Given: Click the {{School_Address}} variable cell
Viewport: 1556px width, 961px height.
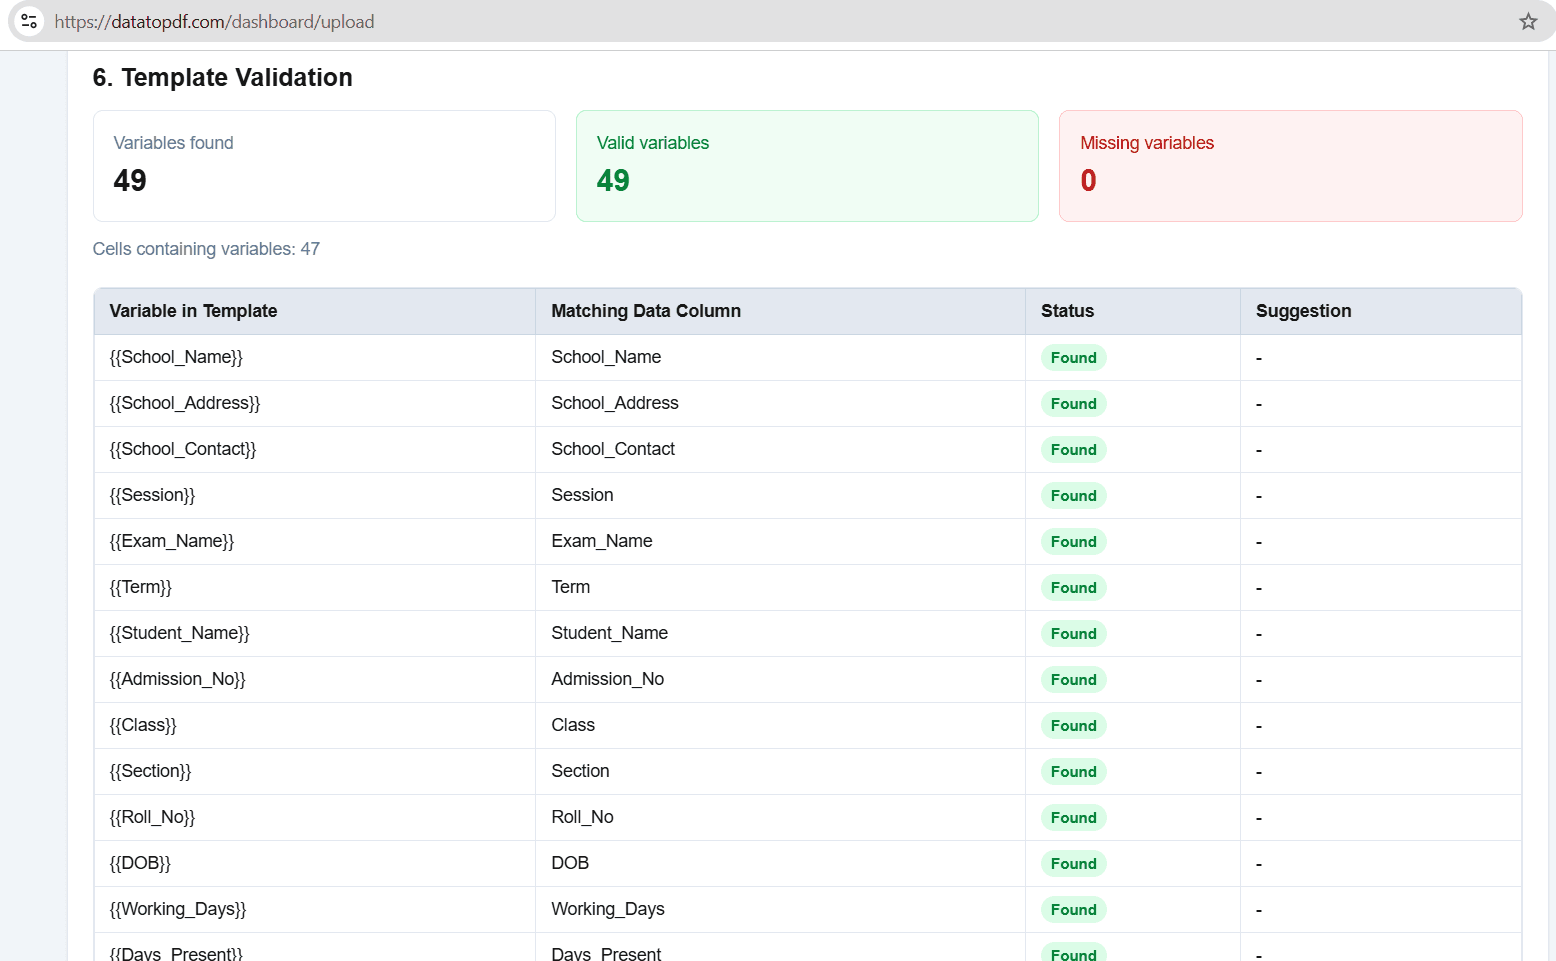Looking at the screenshot, I should 314,403.
